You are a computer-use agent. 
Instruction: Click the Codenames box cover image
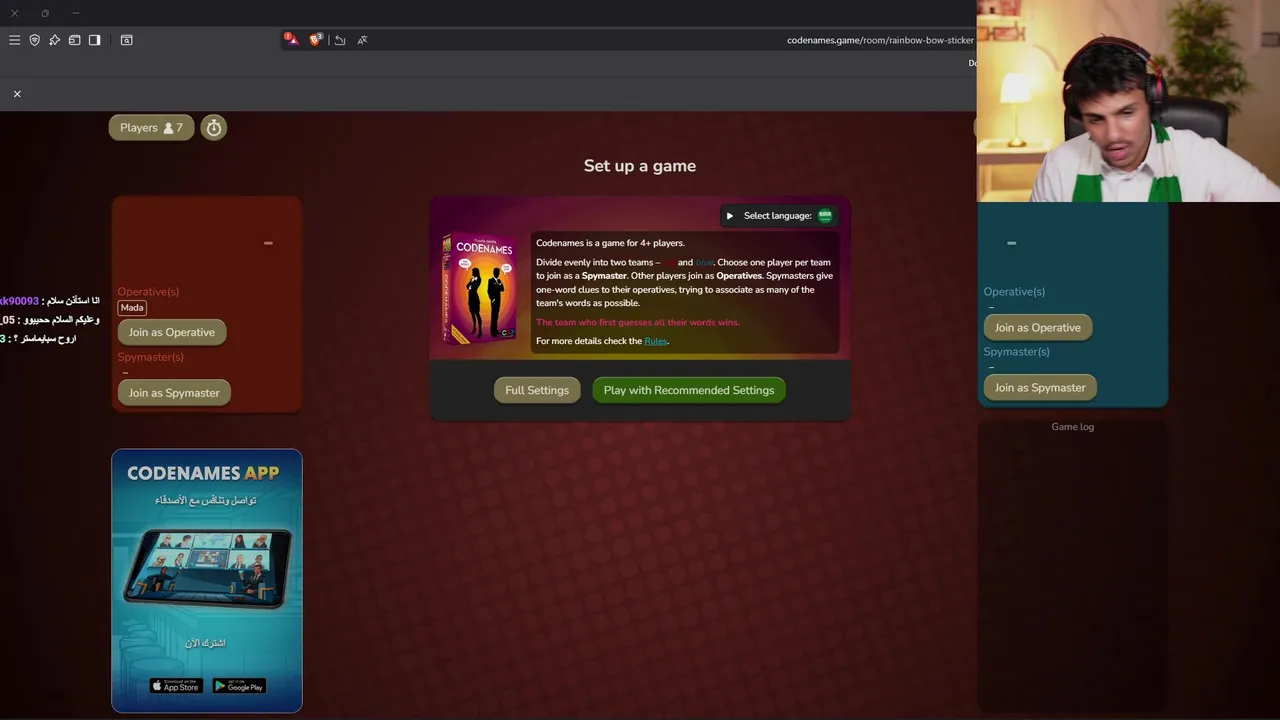tap(479, 288)
